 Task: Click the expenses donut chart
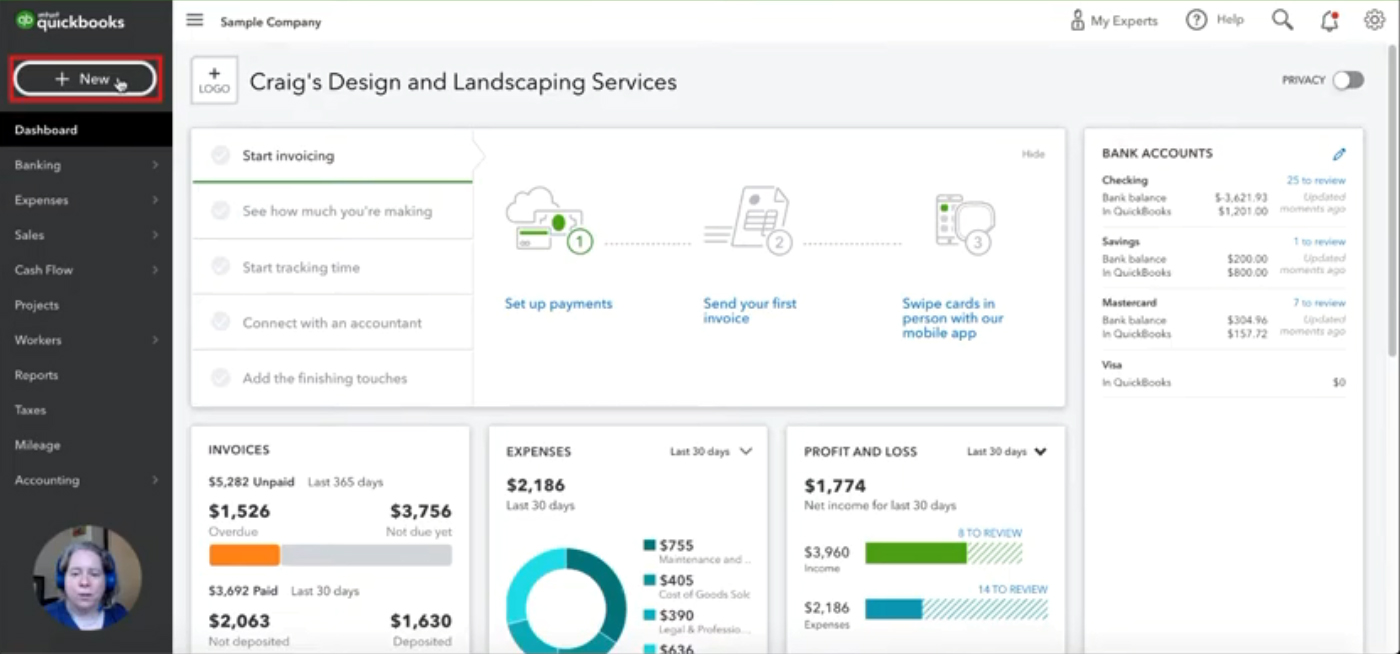566,600
